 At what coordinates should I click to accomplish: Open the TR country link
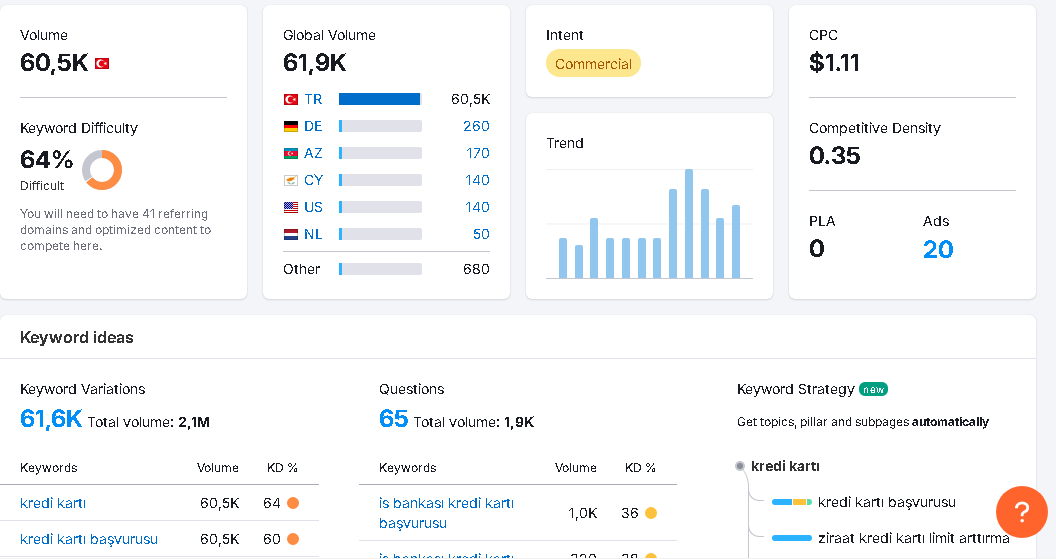point(313,100)
